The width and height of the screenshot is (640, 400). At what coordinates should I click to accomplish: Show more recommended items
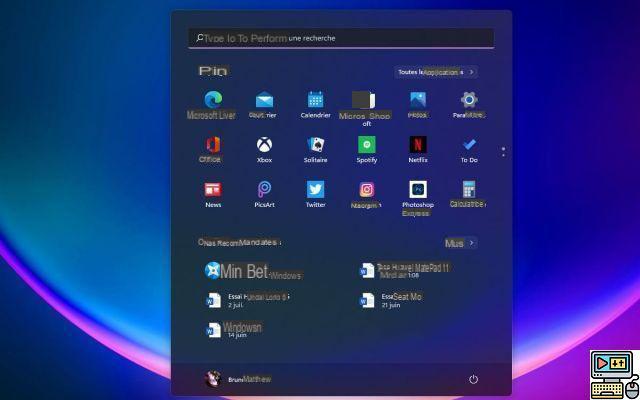pyautogui.click(x=460, y=243)
